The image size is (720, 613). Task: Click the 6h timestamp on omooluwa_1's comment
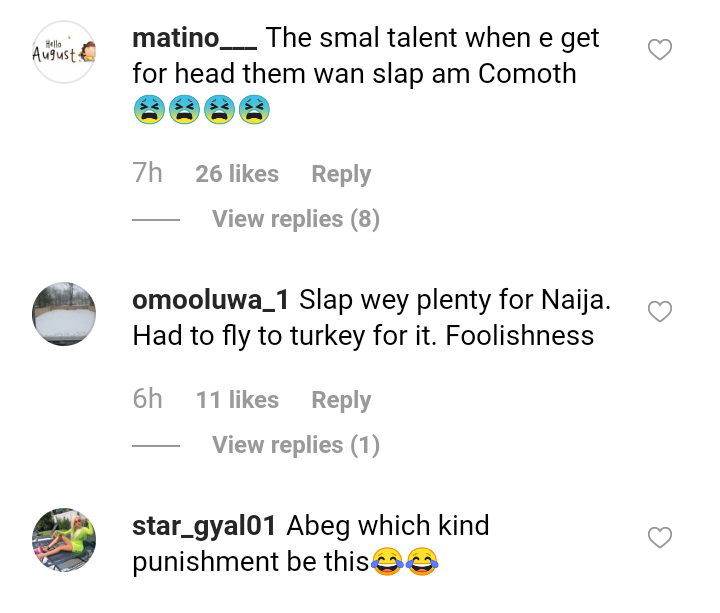click(x=147, y=399)
